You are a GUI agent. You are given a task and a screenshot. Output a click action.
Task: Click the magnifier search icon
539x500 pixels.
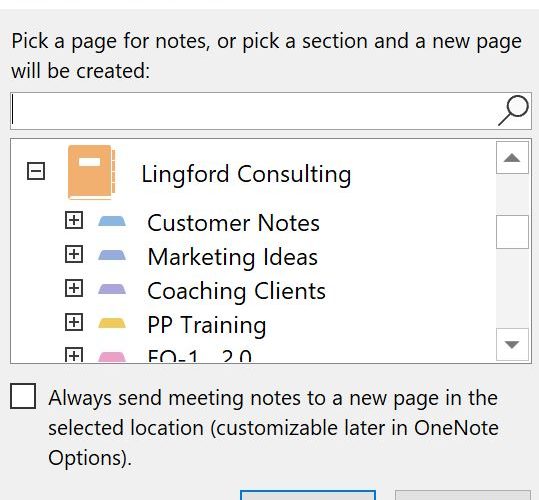513,111
